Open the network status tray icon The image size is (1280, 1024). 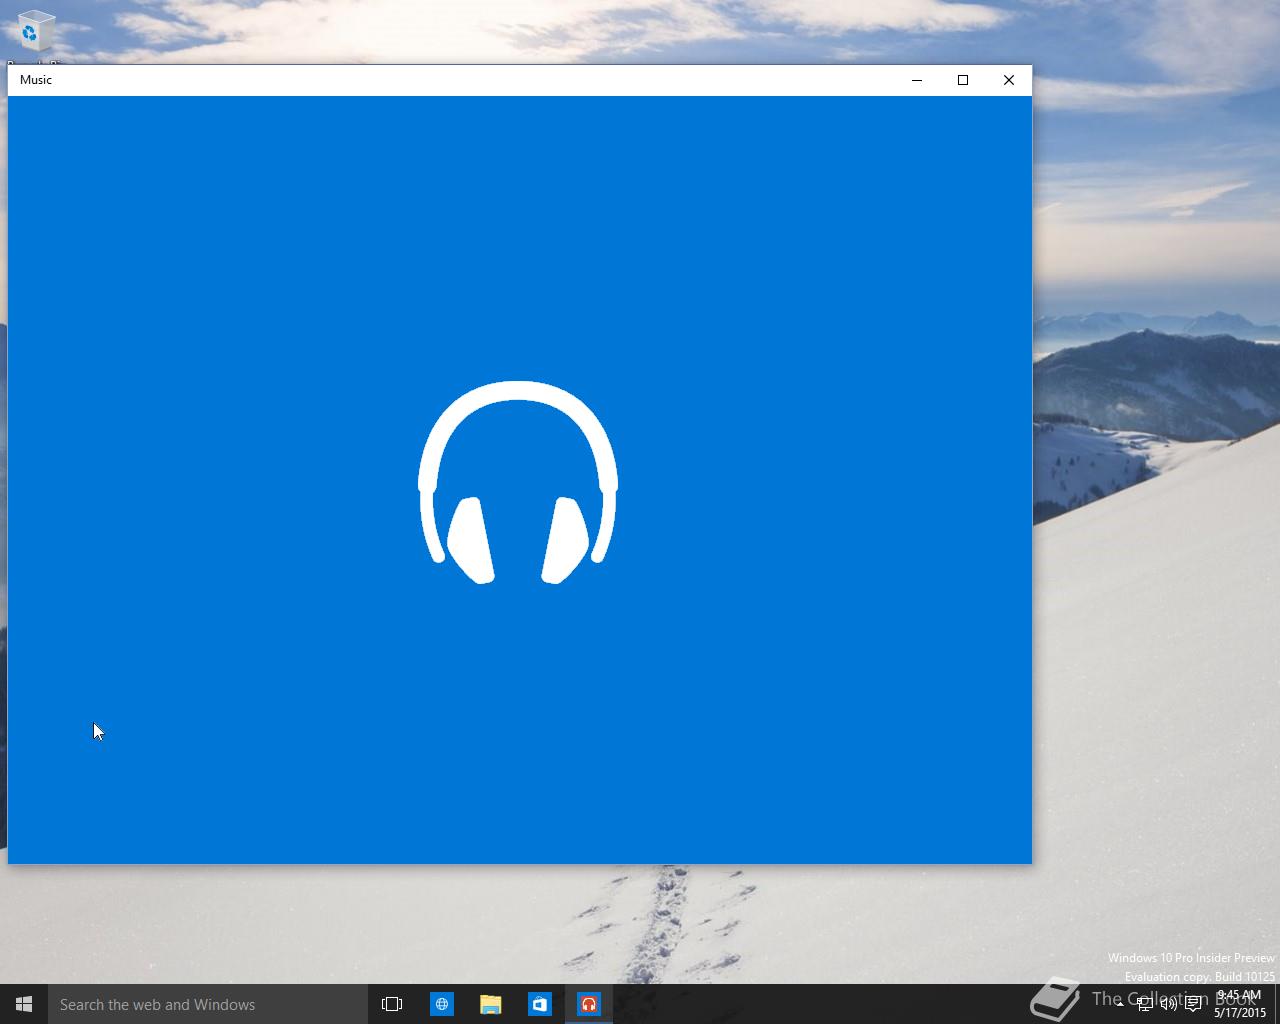pyautogui.click(x=1144, y=1004)
